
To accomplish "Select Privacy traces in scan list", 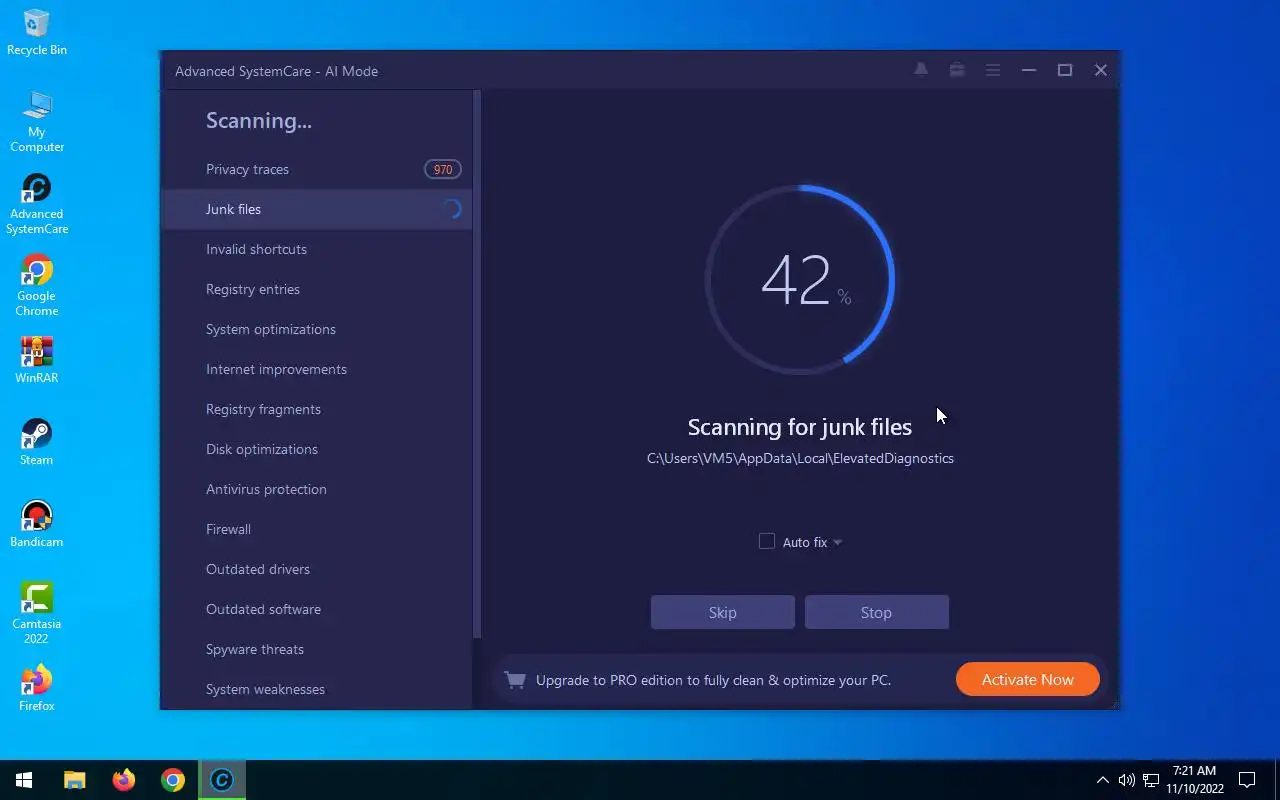I will 317,169.
